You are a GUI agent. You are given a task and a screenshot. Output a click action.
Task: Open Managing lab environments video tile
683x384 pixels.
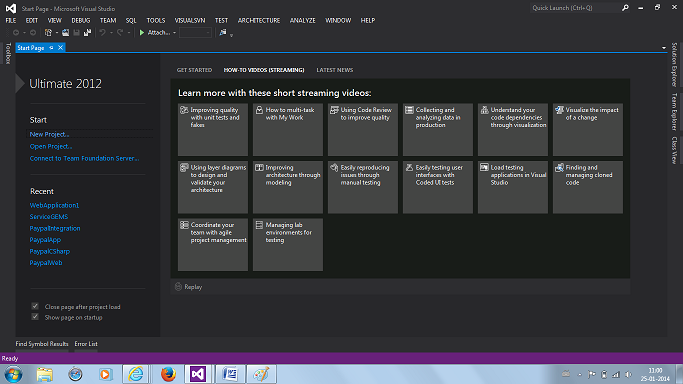[288, 244]
